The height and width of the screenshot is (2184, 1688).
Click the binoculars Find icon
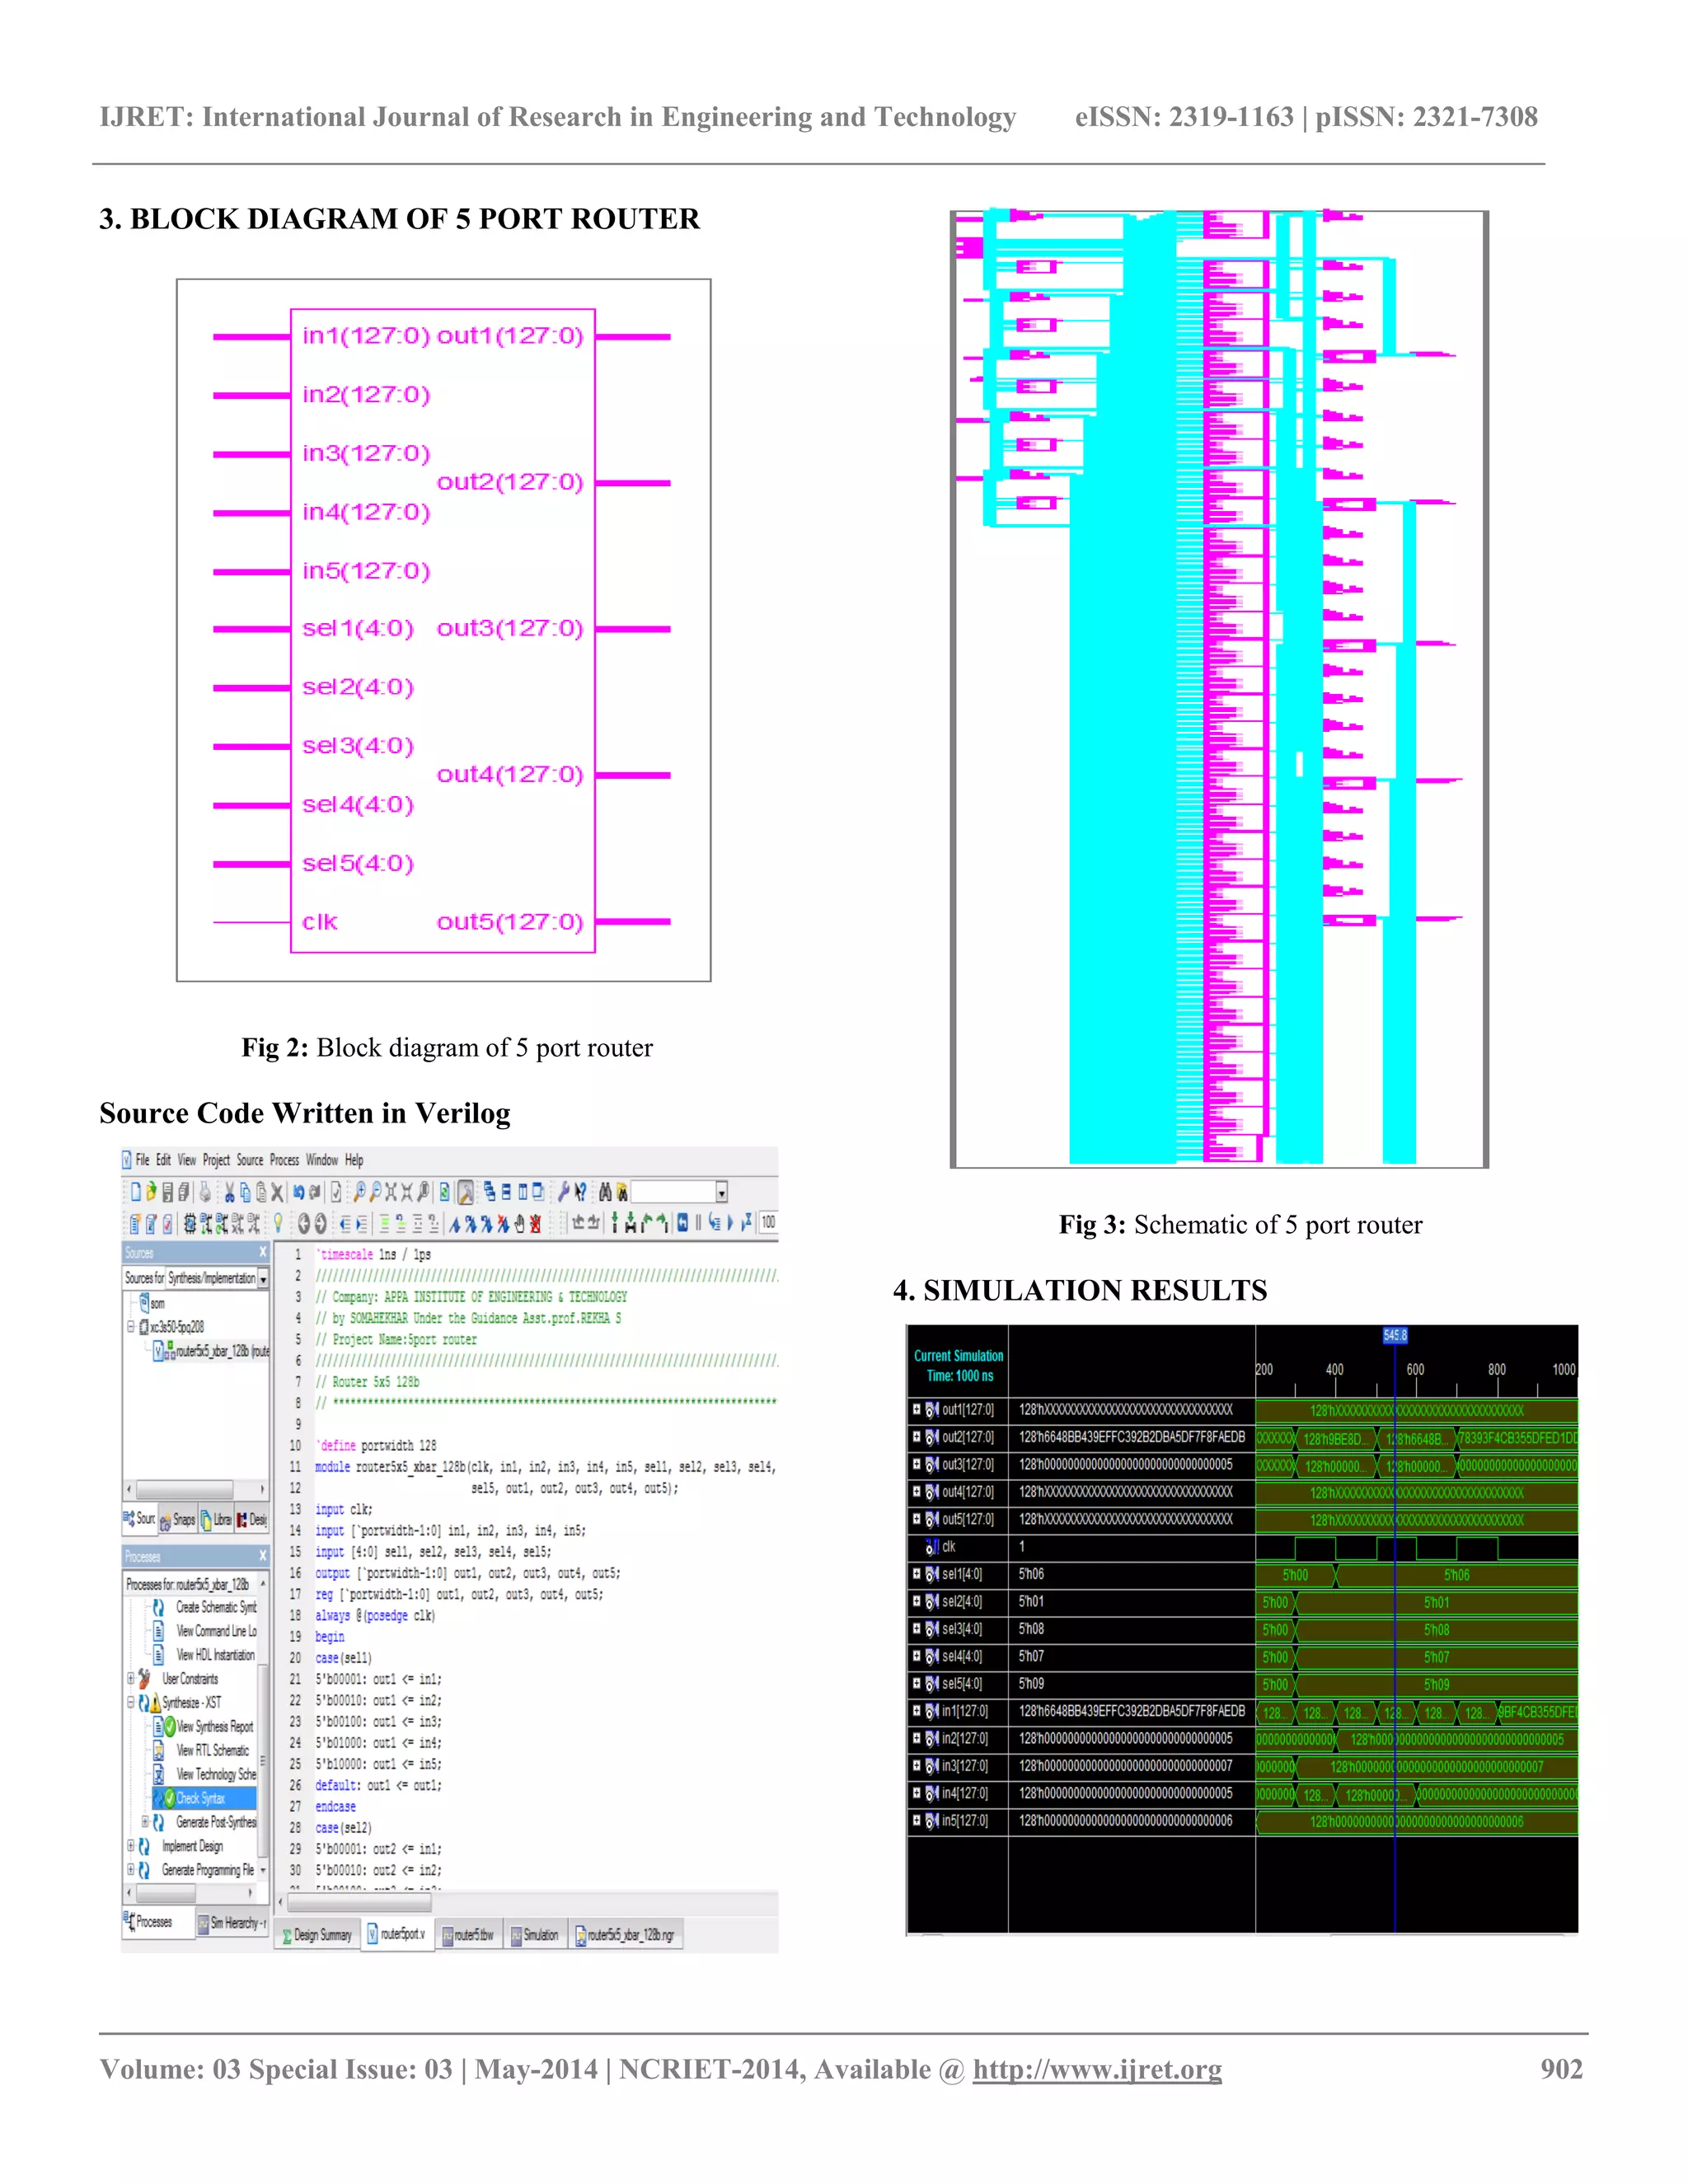605,1192
